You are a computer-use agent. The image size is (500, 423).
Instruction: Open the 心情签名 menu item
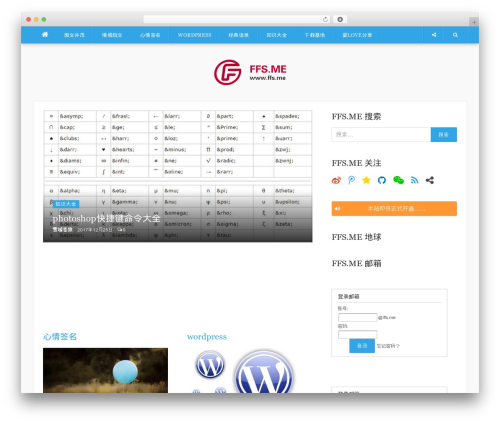150,35
